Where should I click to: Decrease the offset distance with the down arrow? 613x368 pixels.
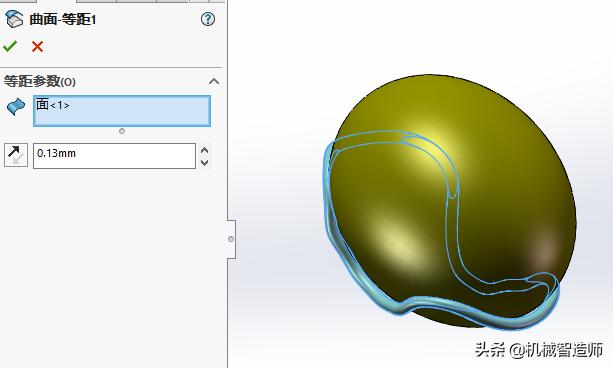(204, 162)
